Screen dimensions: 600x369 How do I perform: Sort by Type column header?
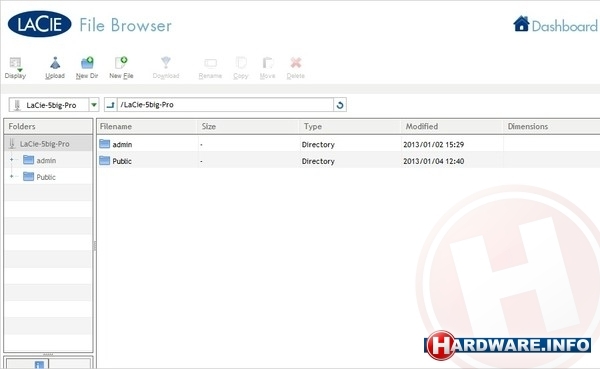350,126
